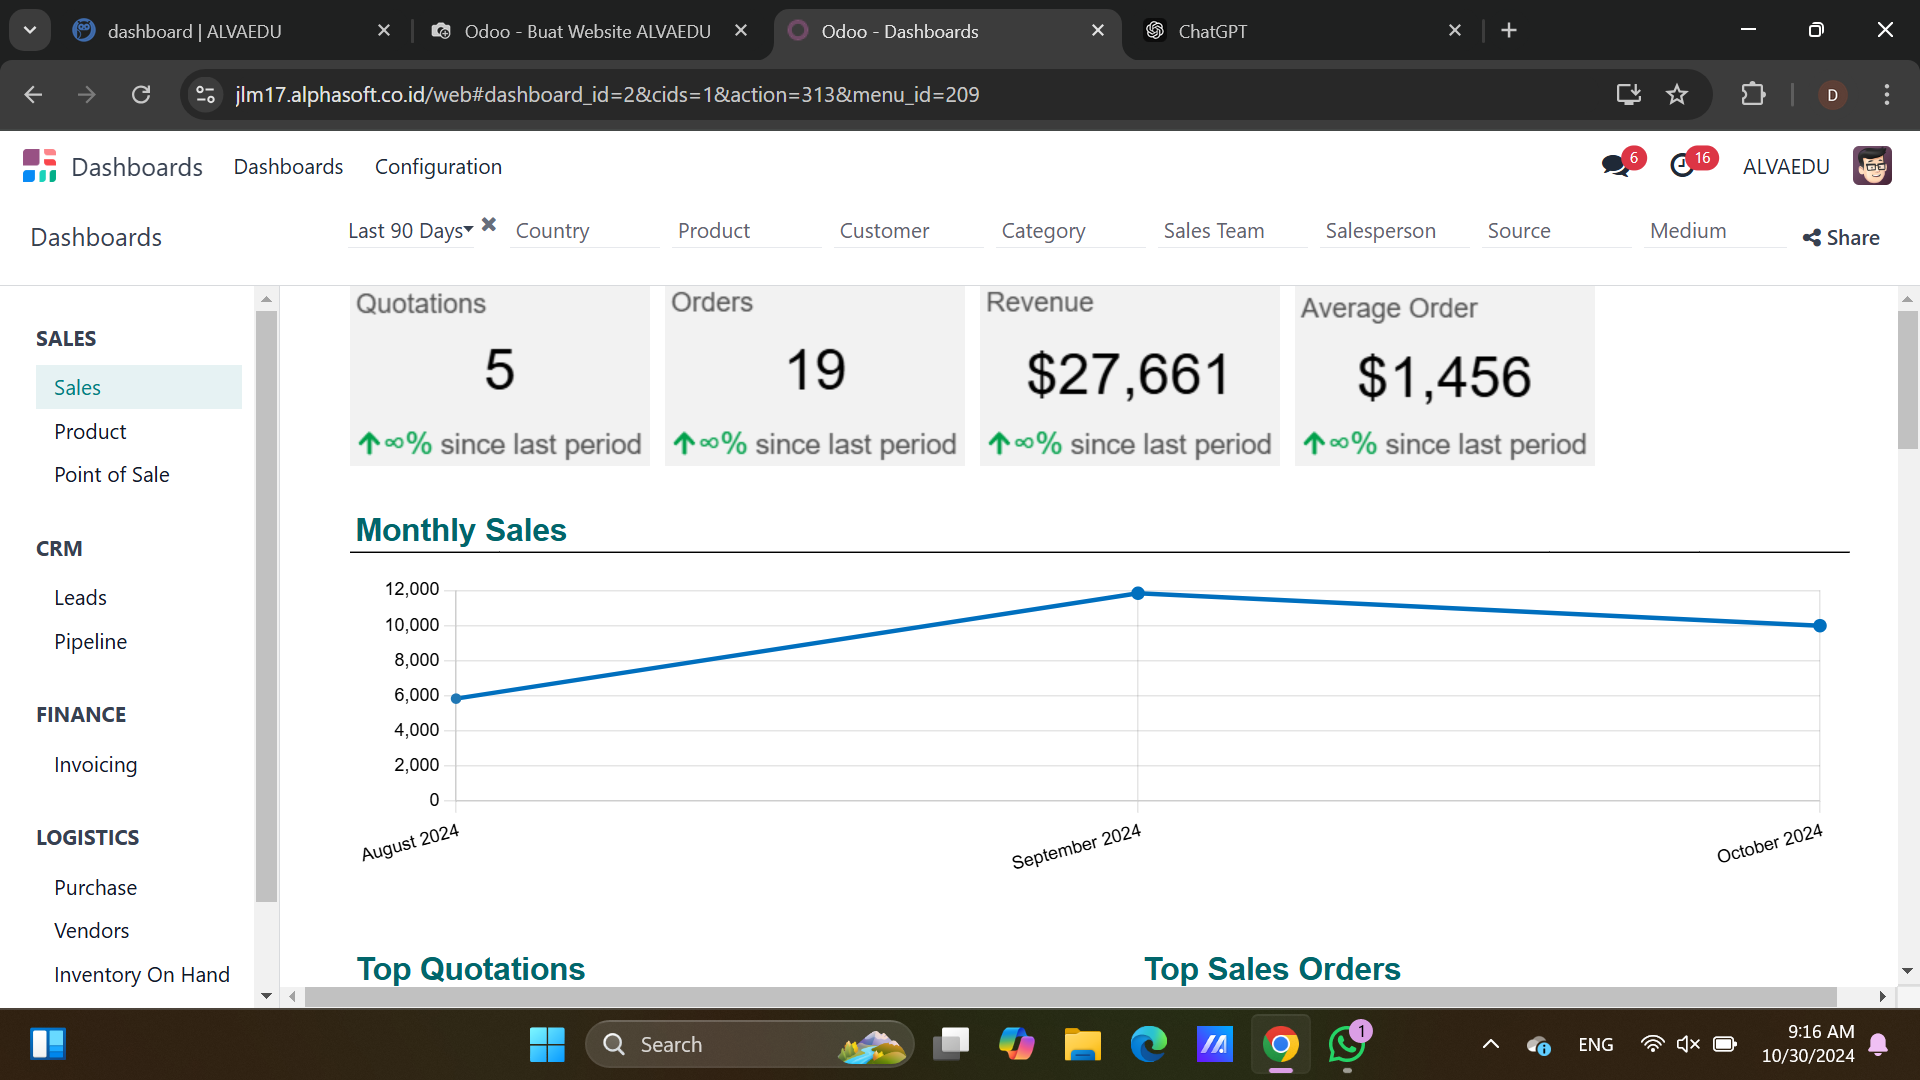
Task: Click the vertical dashboard scrollbar
Action: point(1907,380)
